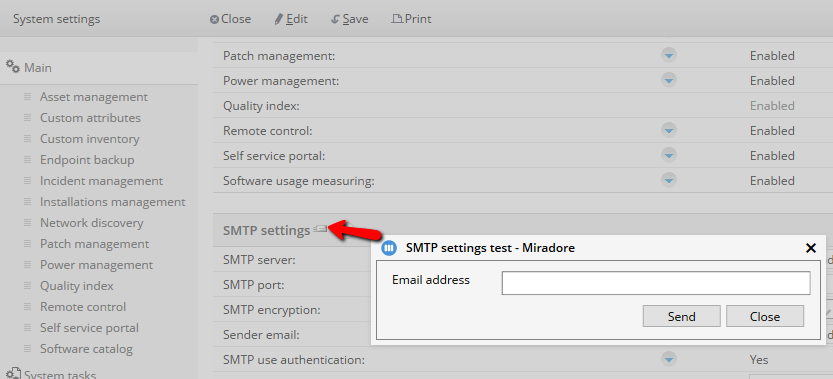The height and width of the screenshot is (379, 833).
Task: Expand SMTP use authentication row arrow
Action: point(669,359)
